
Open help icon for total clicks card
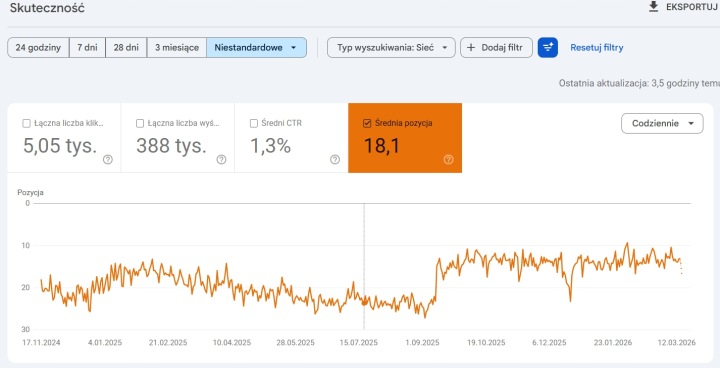click(108, 159)
